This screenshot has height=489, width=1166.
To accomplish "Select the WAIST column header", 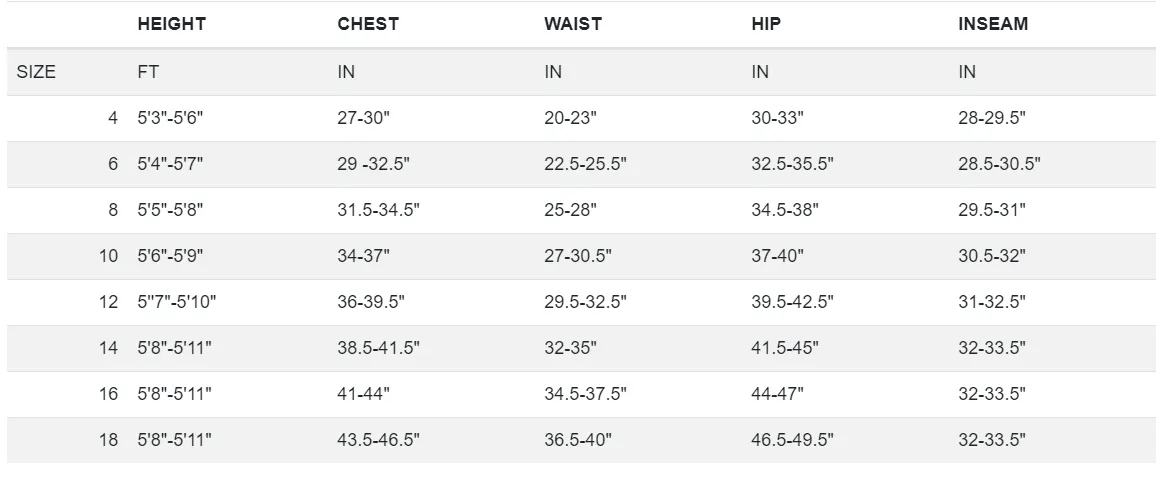I will (x=573, y=24).
